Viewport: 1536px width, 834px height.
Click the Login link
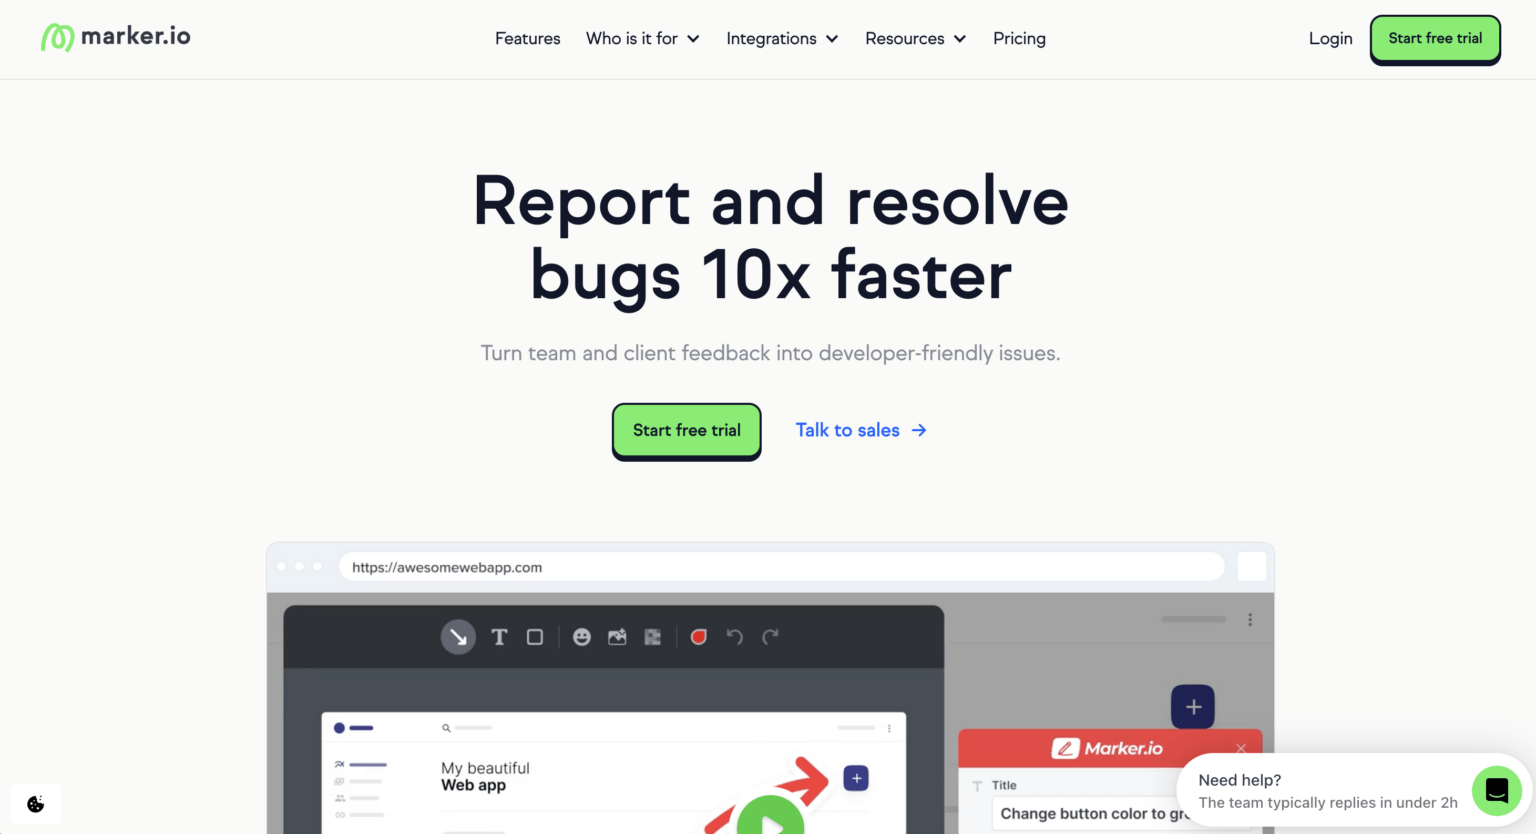coord(1330,38)
